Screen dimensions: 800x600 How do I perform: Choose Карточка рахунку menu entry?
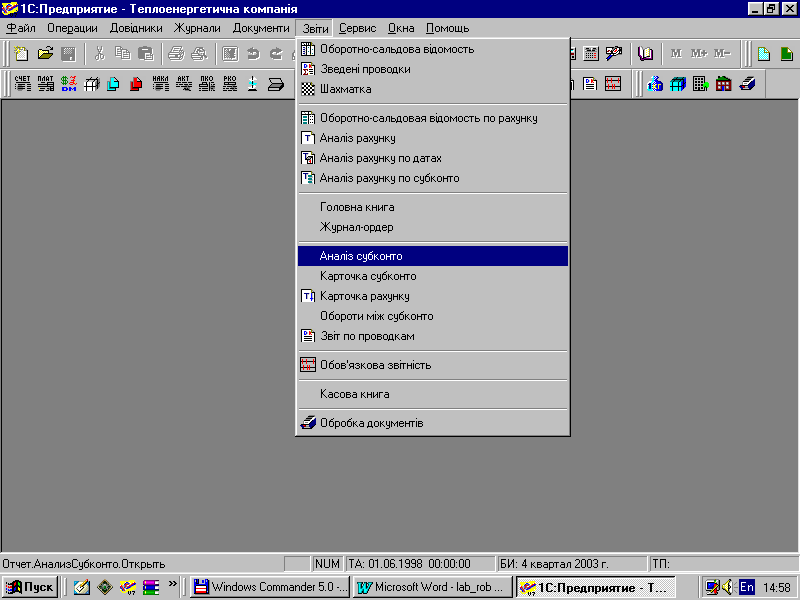coord(433,296)
